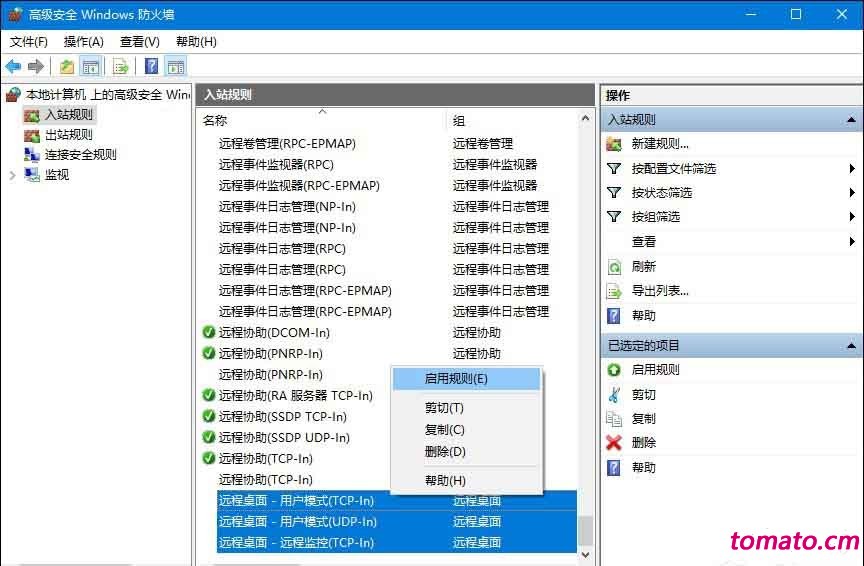Viewport: 864px width, 566px height.
Task: Select 出站规则 in the left tree
Action: pos(69,134)
